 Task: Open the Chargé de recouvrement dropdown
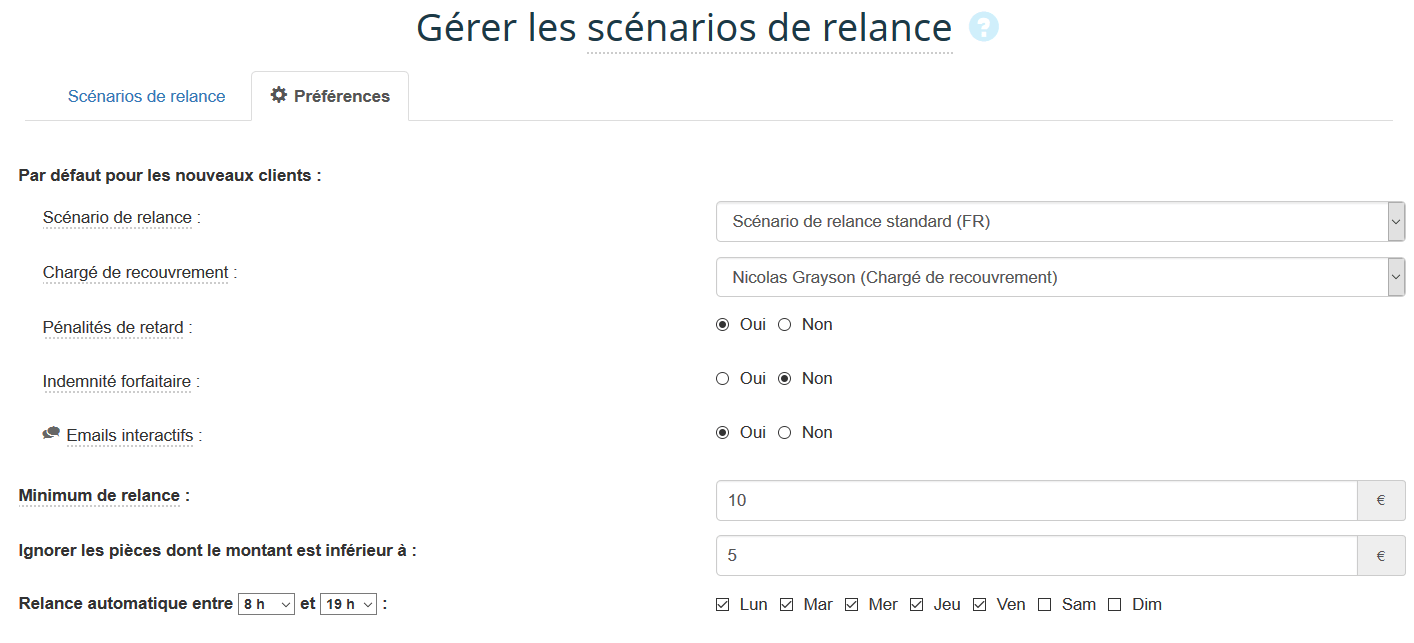1060,277
